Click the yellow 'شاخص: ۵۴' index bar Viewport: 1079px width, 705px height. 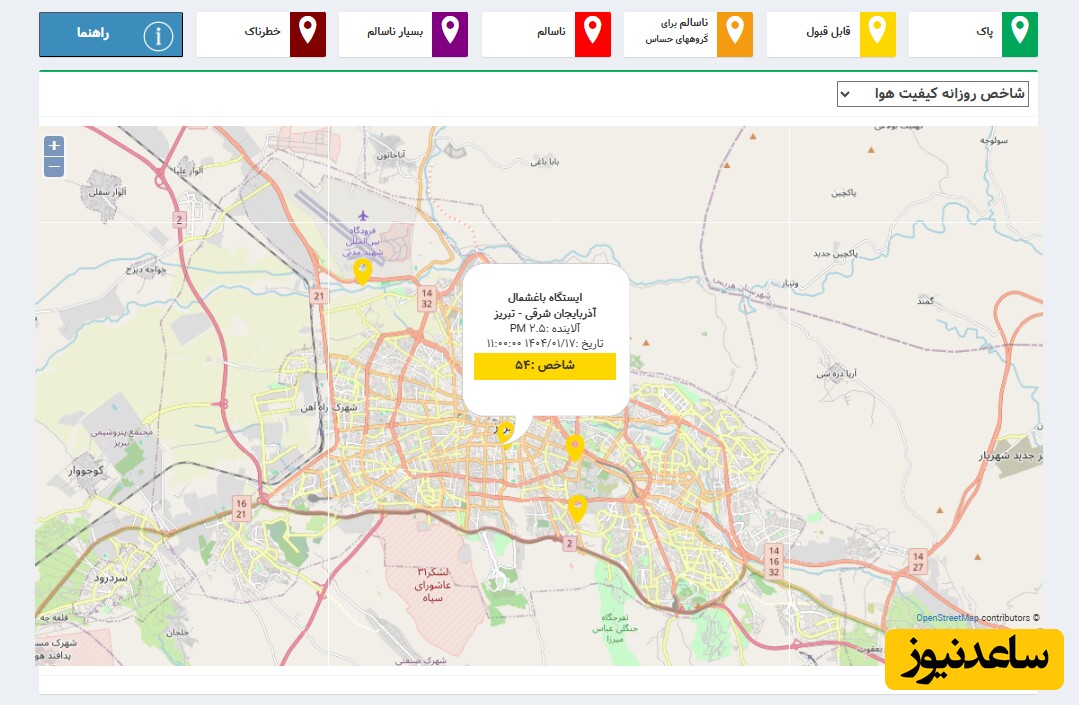(544, 366)
